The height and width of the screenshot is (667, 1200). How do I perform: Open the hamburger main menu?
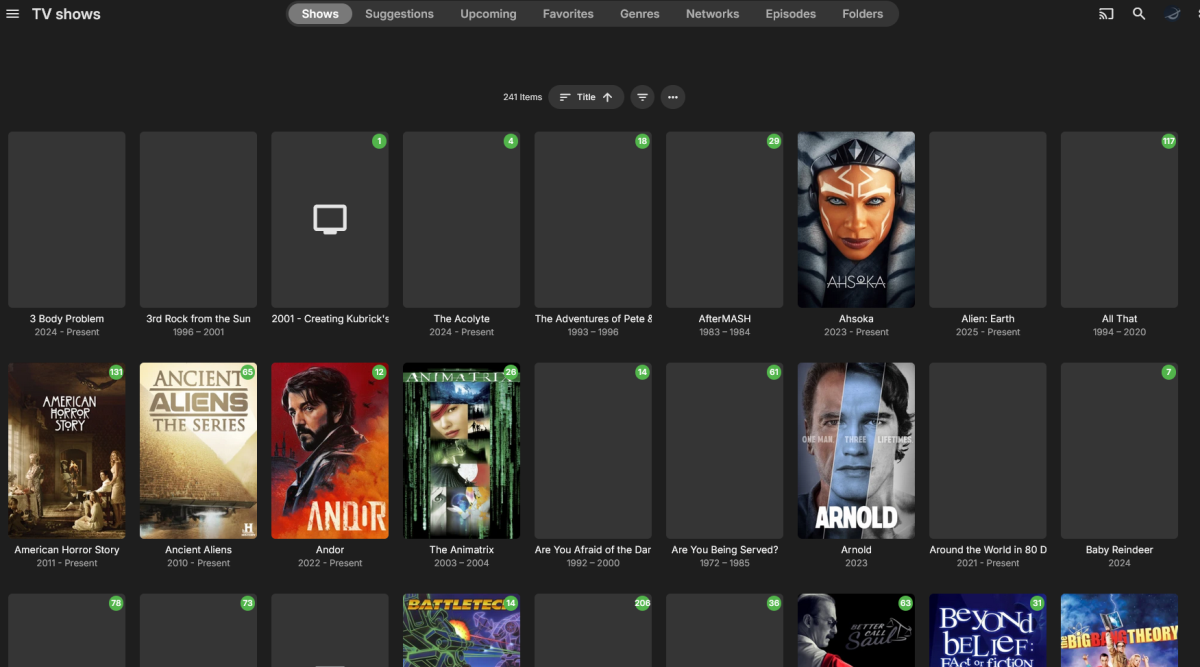13,14
